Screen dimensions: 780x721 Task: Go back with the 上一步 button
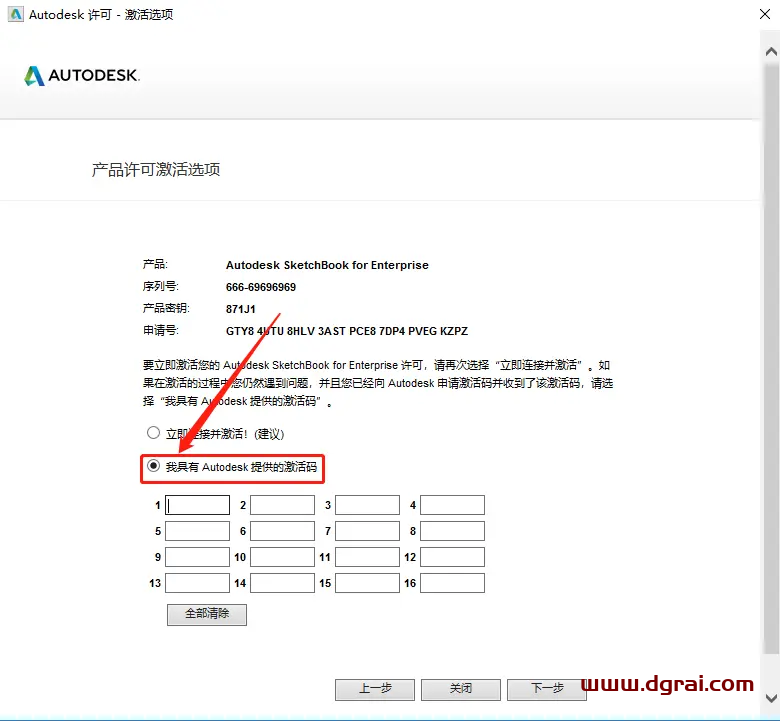[x=375, y=690]
